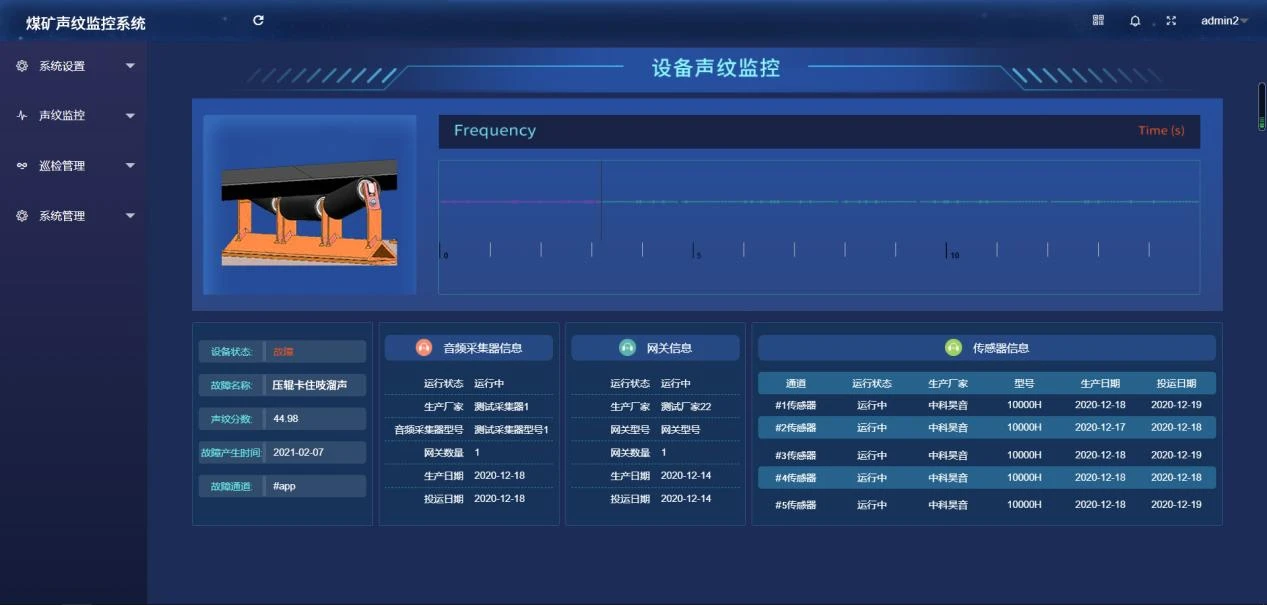Click the 声纹监控 waveform icon
The width and height of the screenshot is (1267, 605).
click(x=22, y=116)
